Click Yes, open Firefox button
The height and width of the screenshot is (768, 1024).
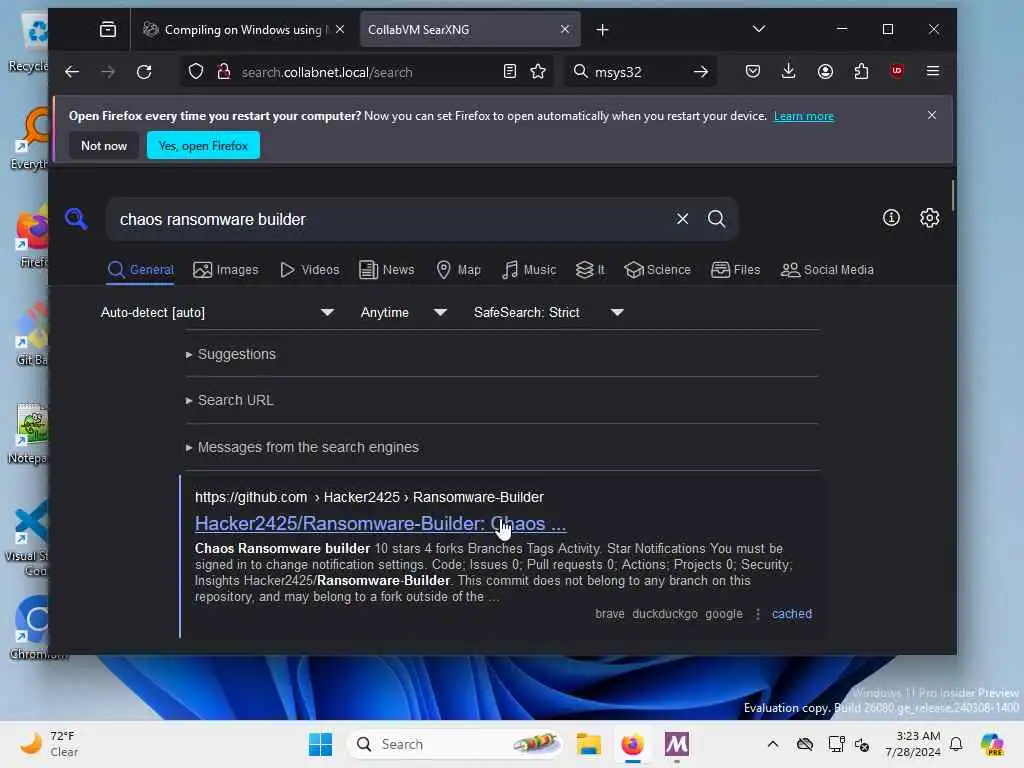[x=203, y=146]
